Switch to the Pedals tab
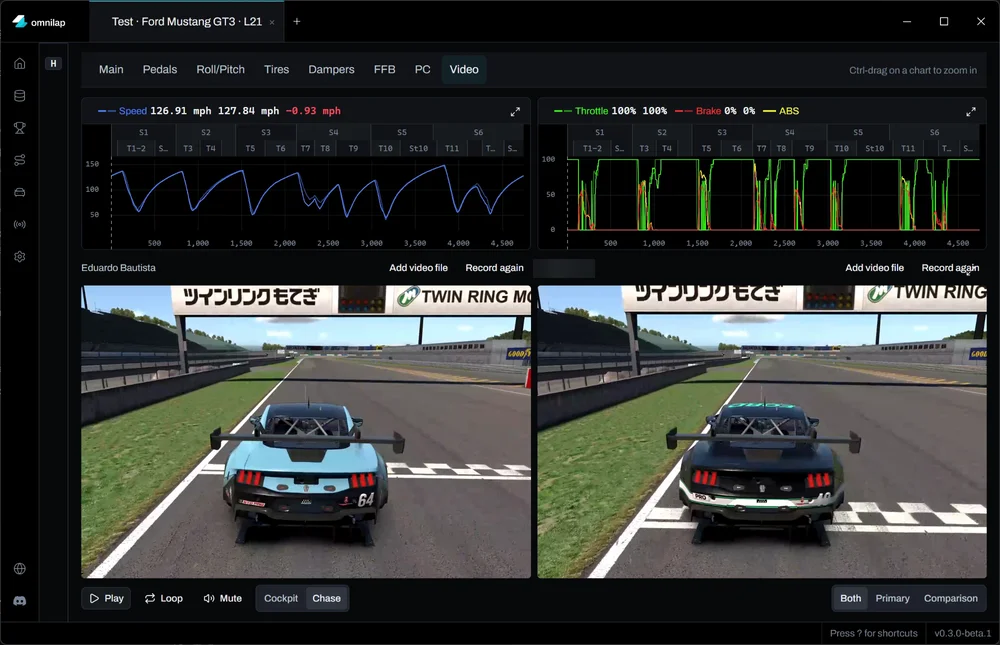1000x645 pixels. click(159, 70)
